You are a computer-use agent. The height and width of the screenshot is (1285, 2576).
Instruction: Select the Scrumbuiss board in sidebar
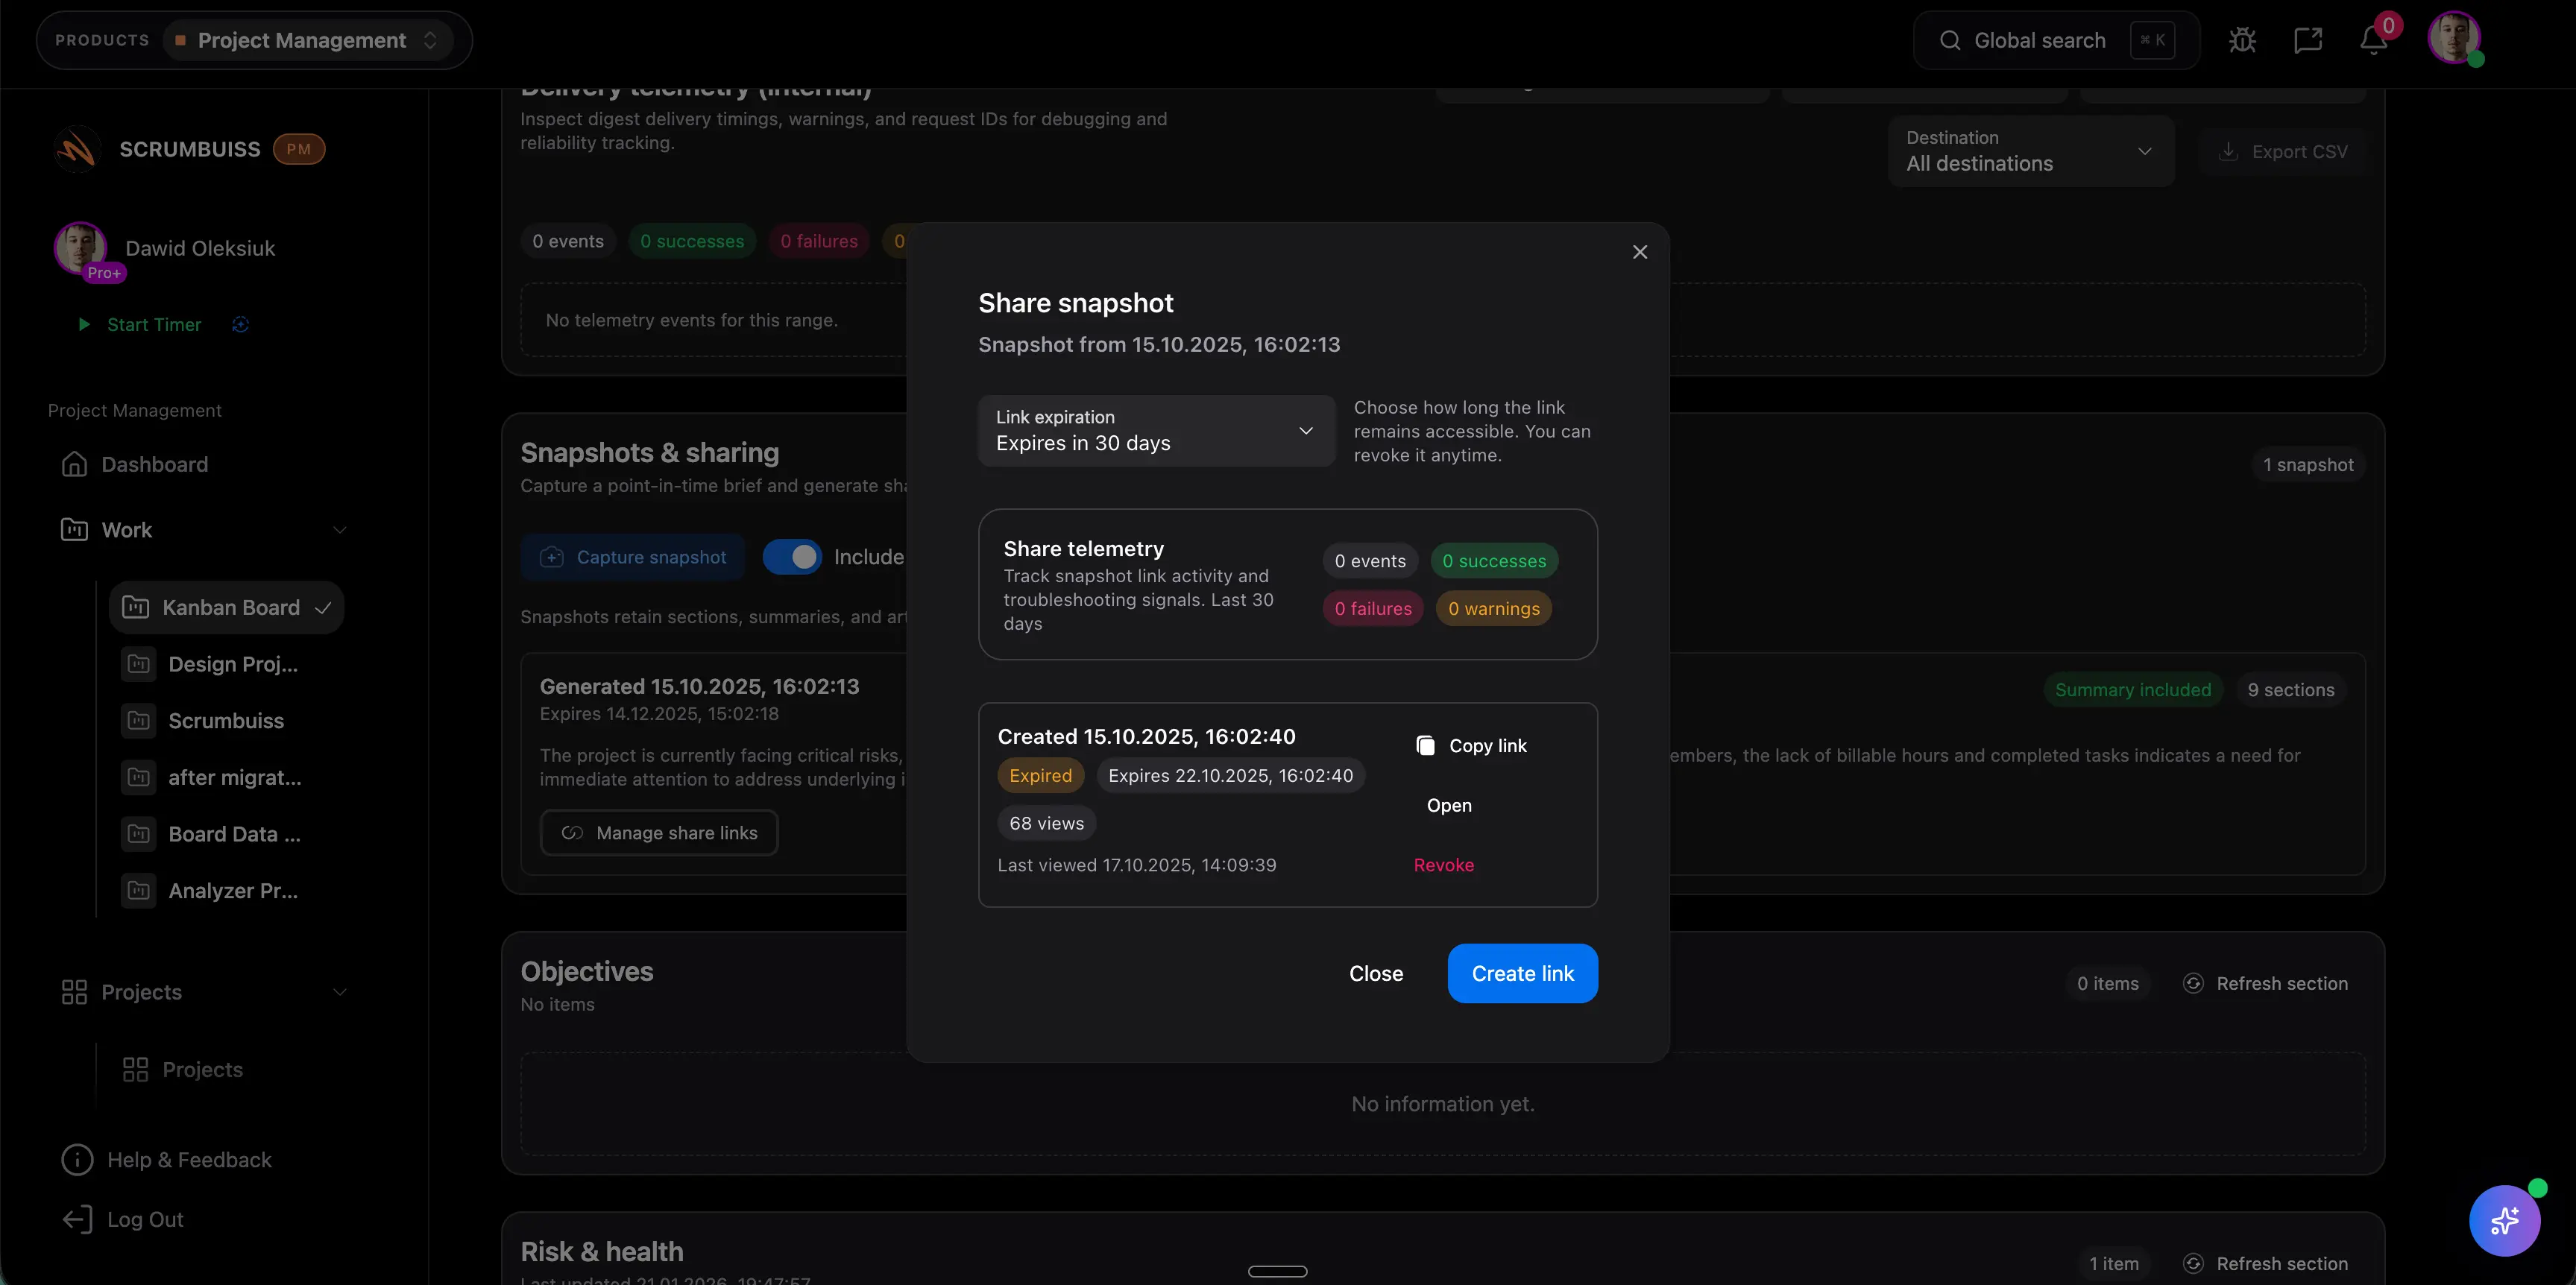(x=226, y=721)
